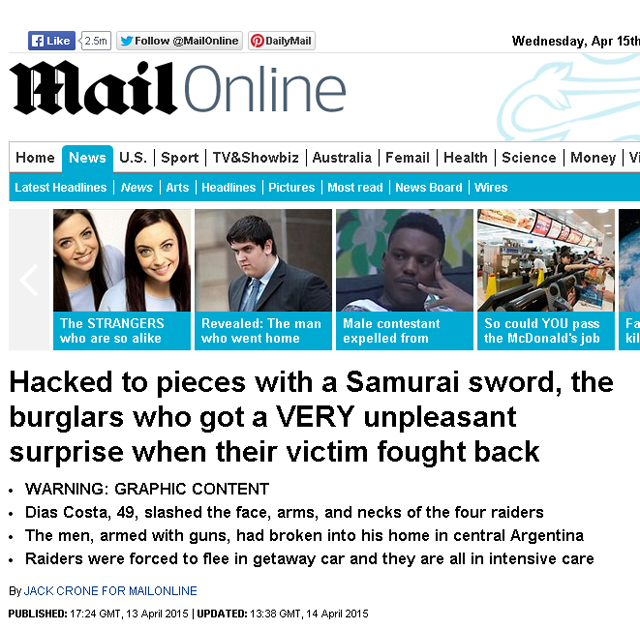The width and height of the screenshot is (640, 629).
Task: Select the Health menu item
Action: (465, 158)
